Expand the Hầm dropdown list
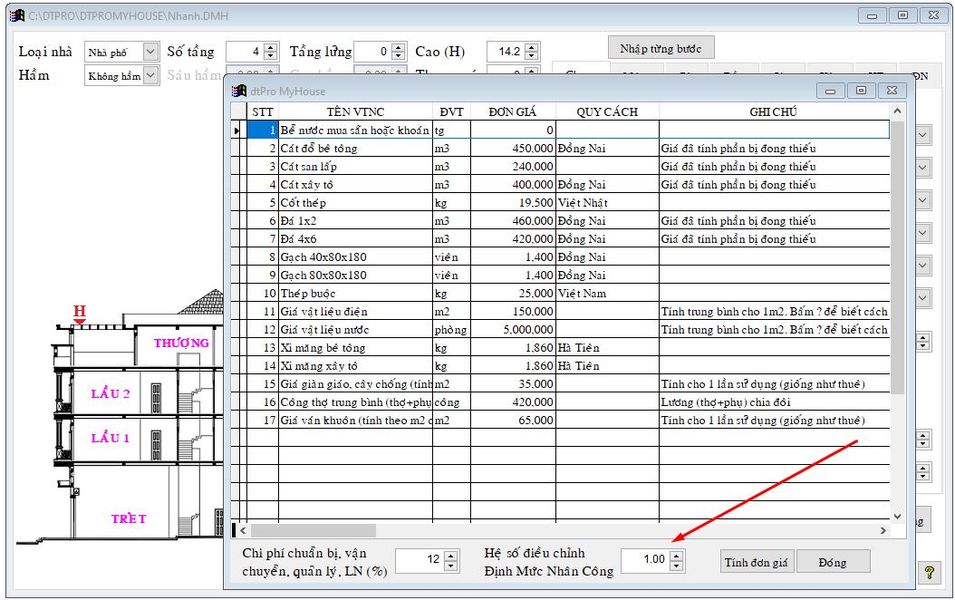 [150, 75]
